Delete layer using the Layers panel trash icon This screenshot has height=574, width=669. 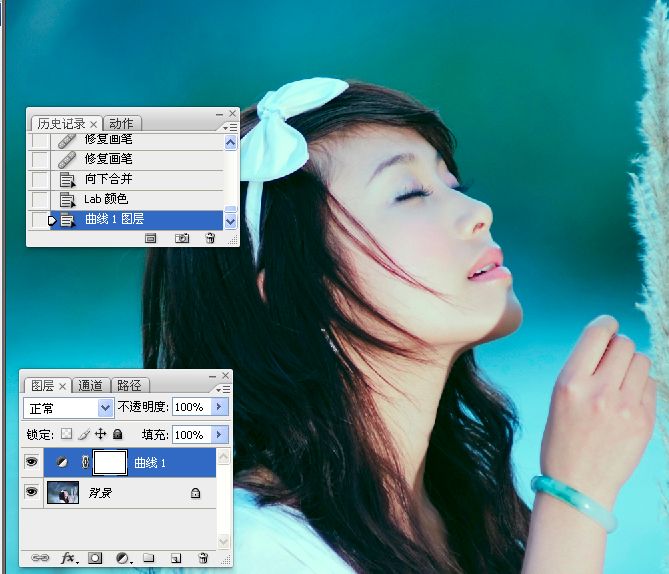click(x=203, y=557)
